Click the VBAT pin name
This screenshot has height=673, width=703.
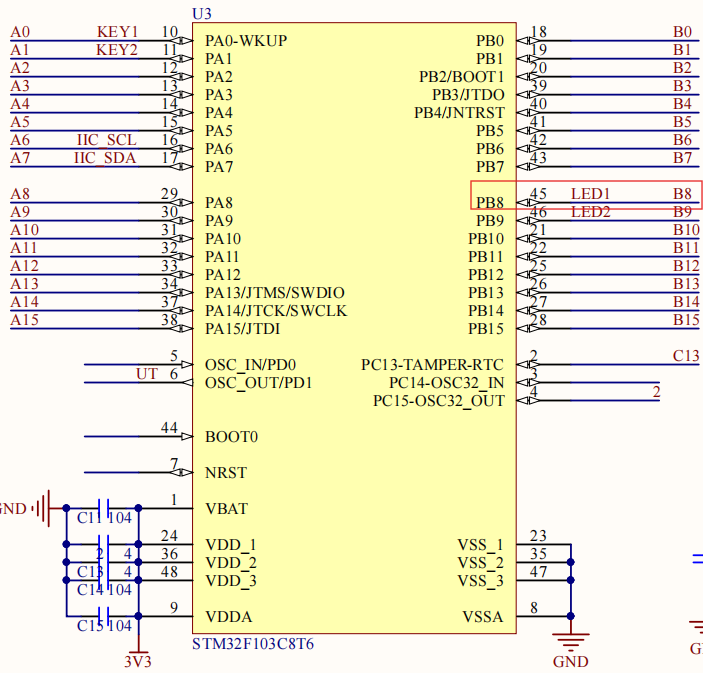pyautogui.click(x=226, y=509)
